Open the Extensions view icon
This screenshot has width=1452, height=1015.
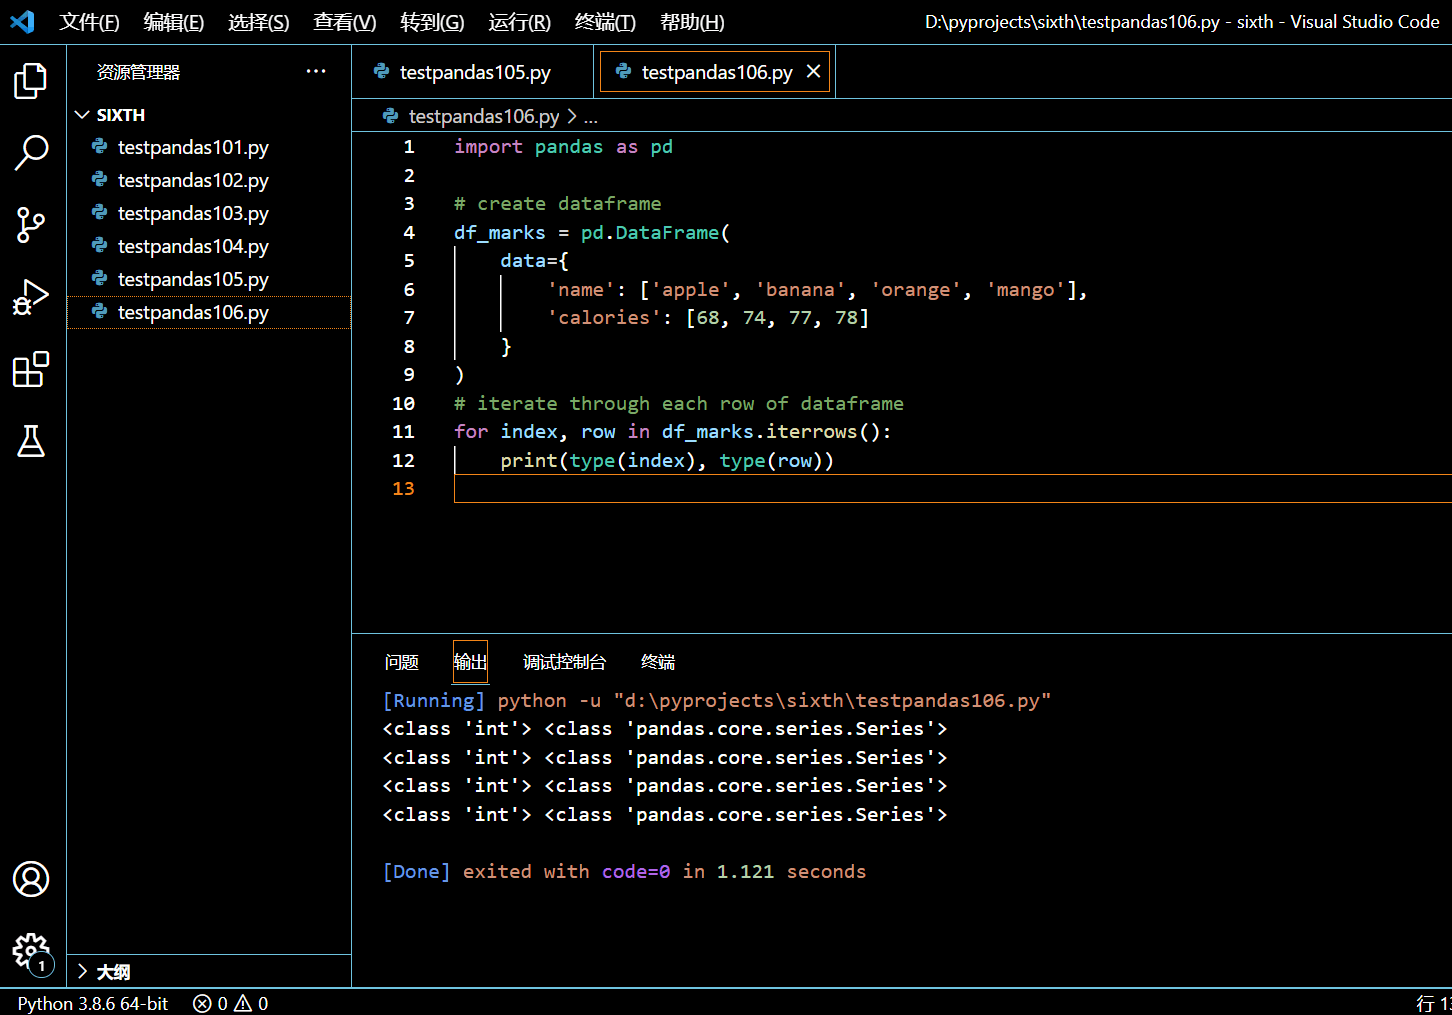(31, 369)
